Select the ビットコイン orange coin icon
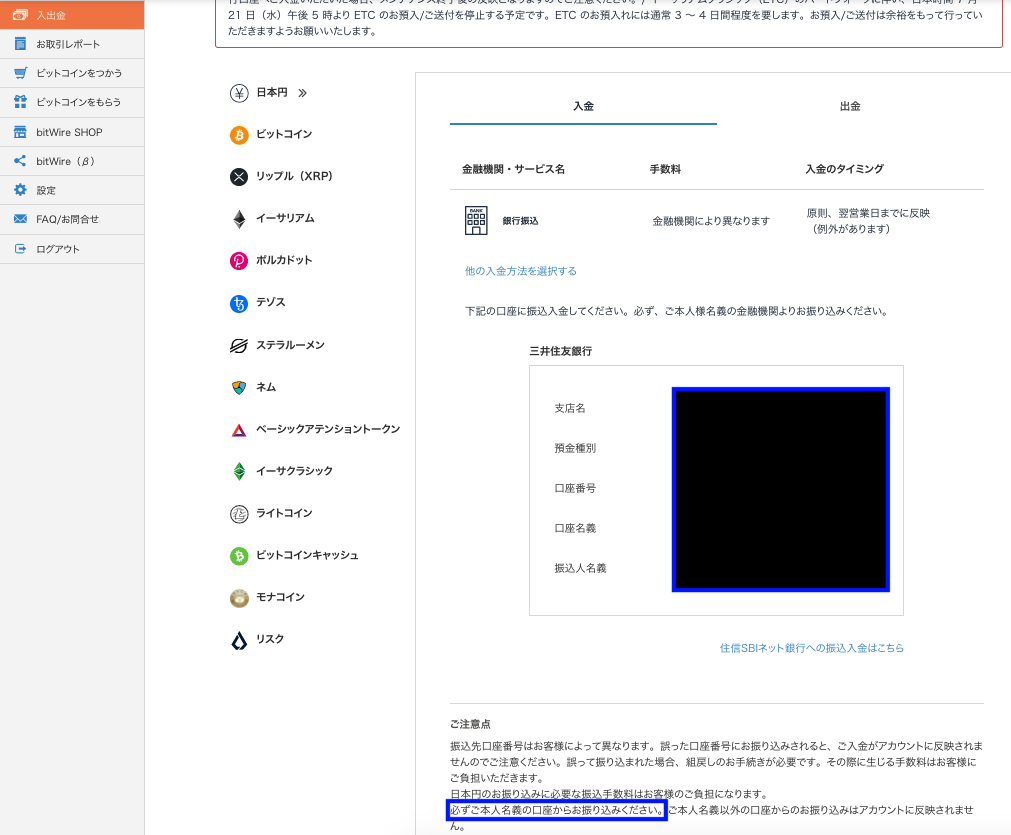1011x835 pixels. 239,135
